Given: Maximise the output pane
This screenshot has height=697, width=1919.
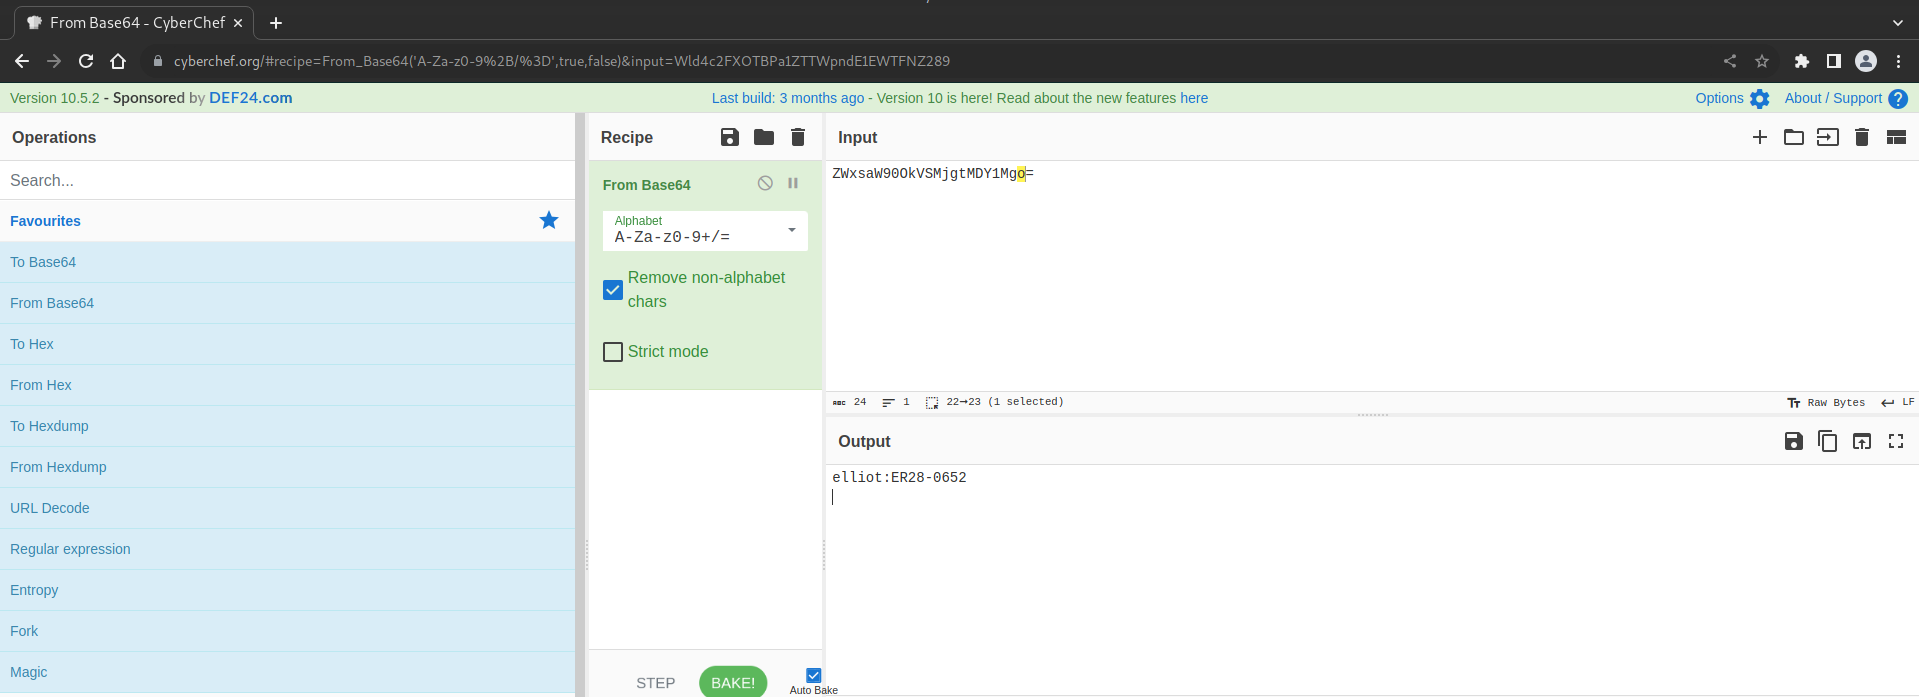Looking at the screenshot, I should click(1895, 441).
